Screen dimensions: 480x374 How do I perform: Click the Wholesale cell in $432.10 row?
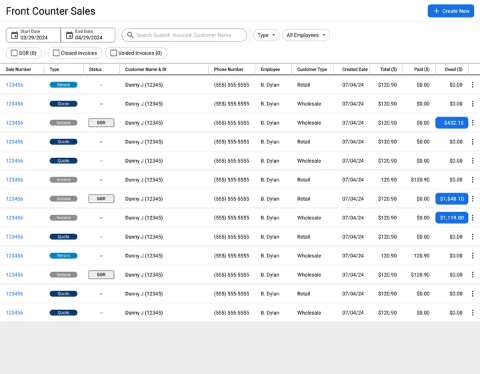(x=309, y=123)
